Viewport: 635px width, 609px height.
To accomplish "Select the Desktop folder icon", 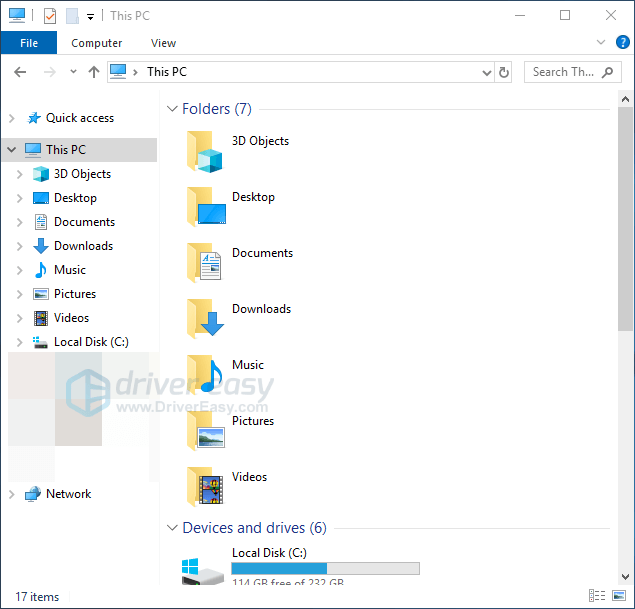I will [206, 207].
